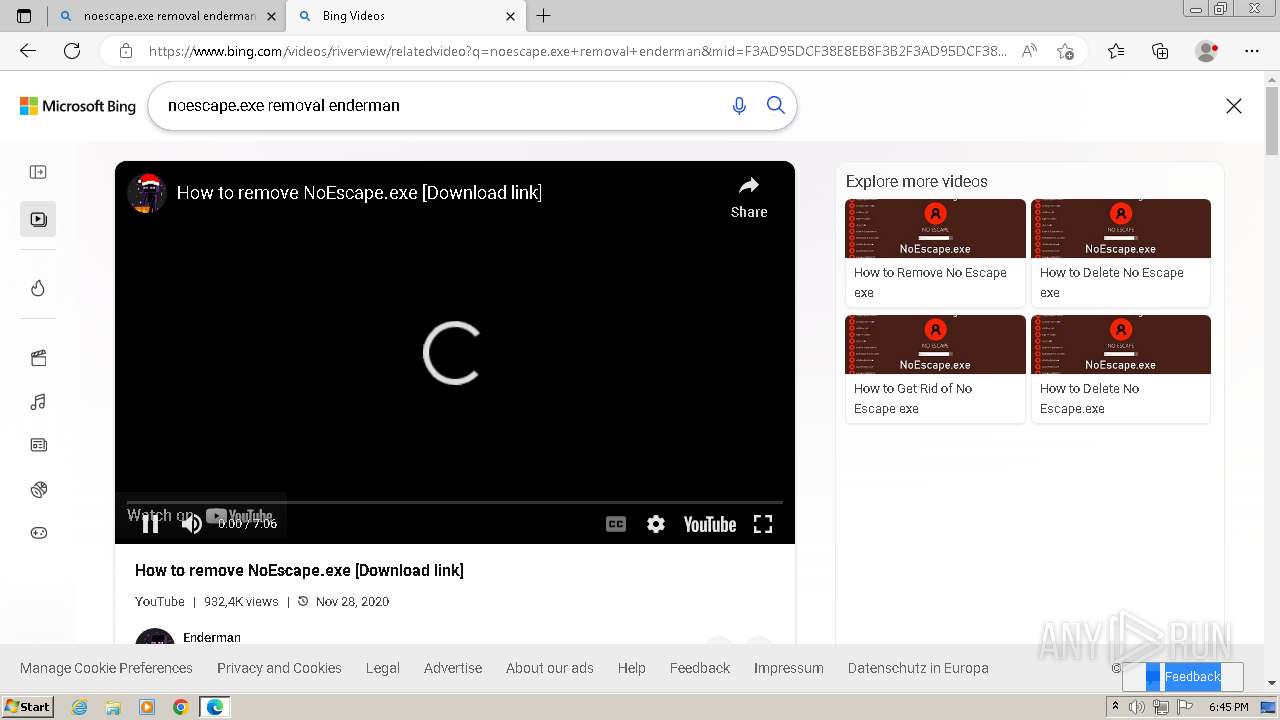
Task: Search by voice with the microphone icon
Action: pos(739,106)
